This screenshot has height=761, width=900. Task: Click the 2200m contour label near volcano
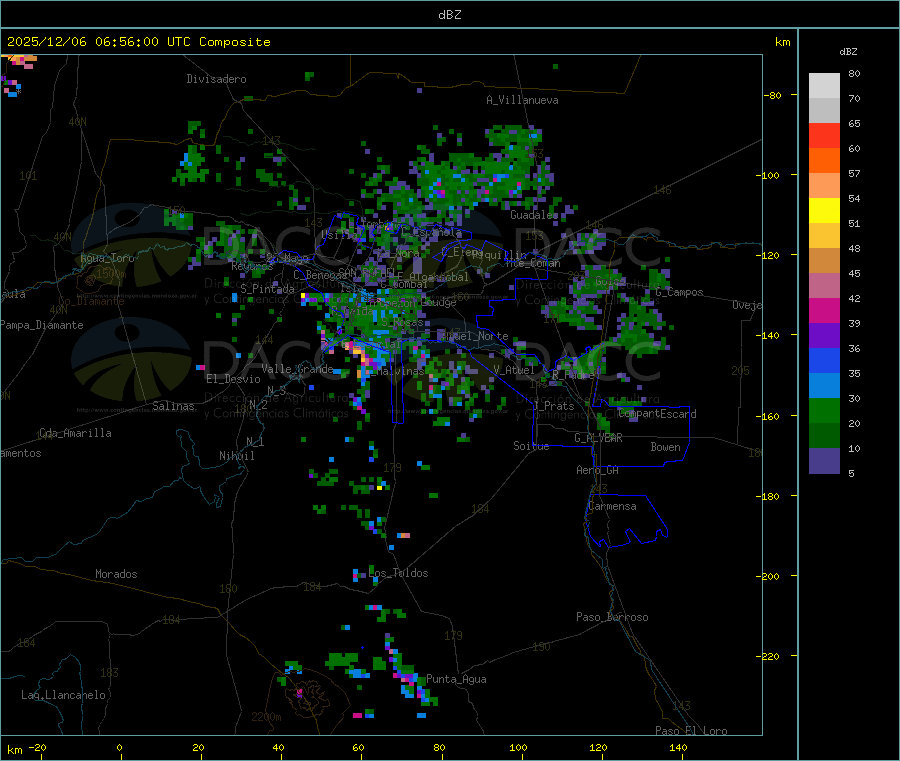click(266, 717)
